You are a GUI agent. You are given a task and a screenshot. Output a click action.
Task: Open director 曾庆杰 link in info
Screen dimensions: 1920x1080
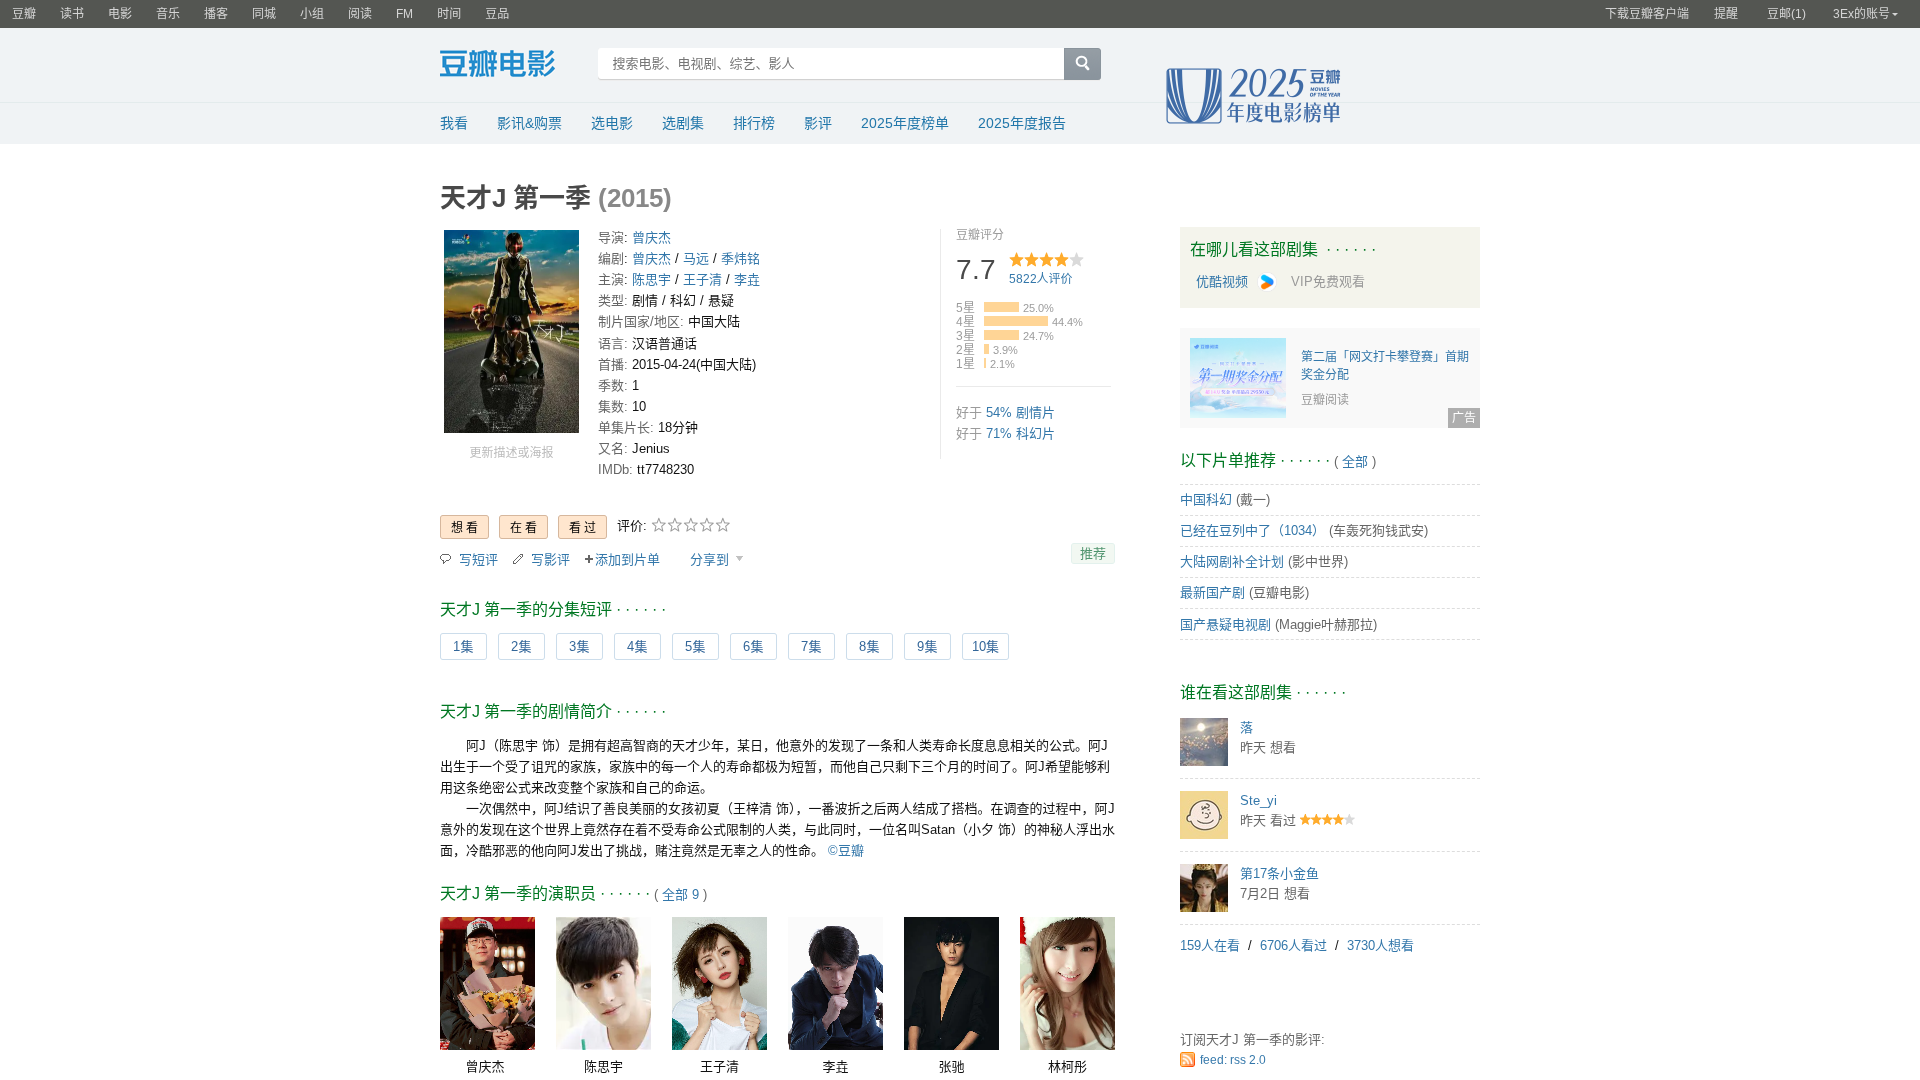click(x=651, y=238)
